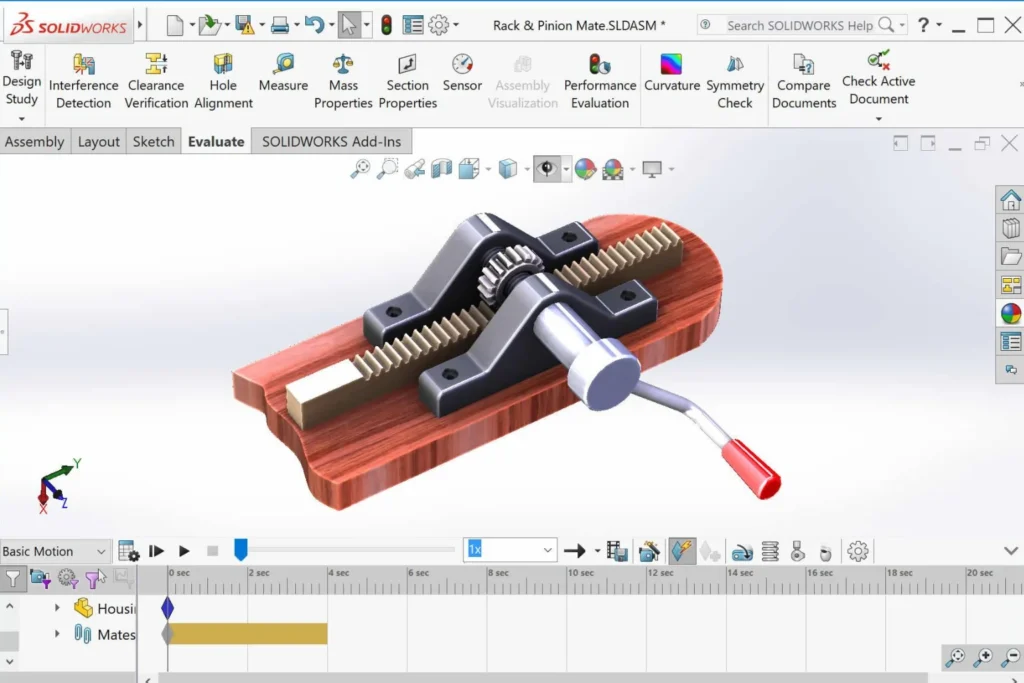Switch to the Sketch tab

153,142
